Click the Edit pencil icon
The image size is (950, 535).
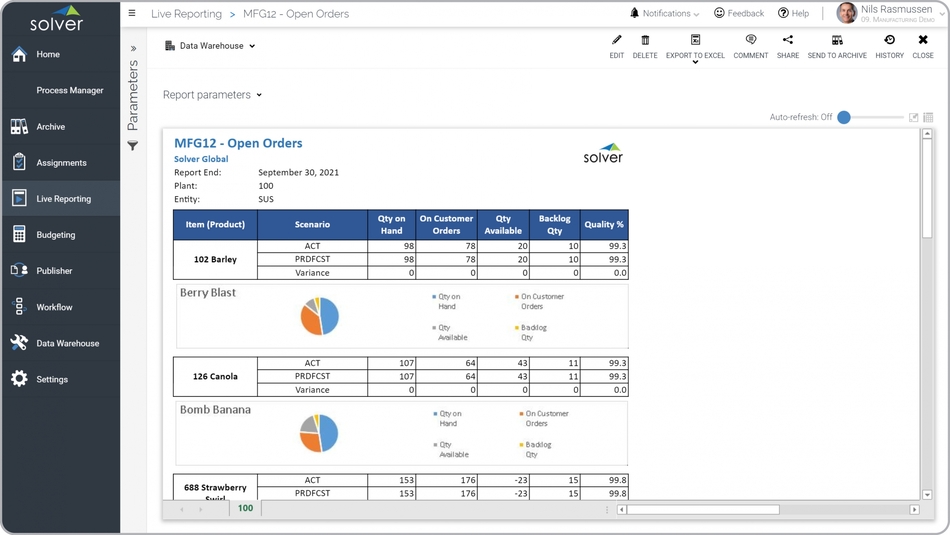tap(616, 41)
